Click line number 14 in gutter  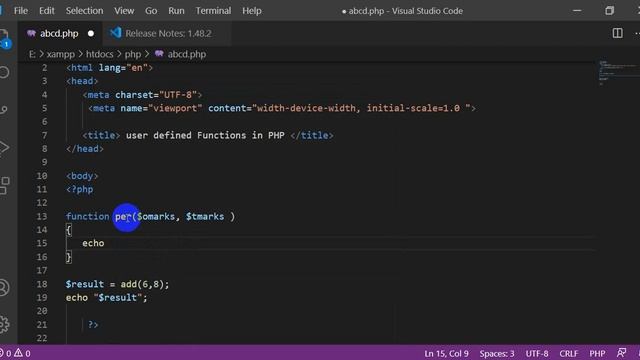42,230
